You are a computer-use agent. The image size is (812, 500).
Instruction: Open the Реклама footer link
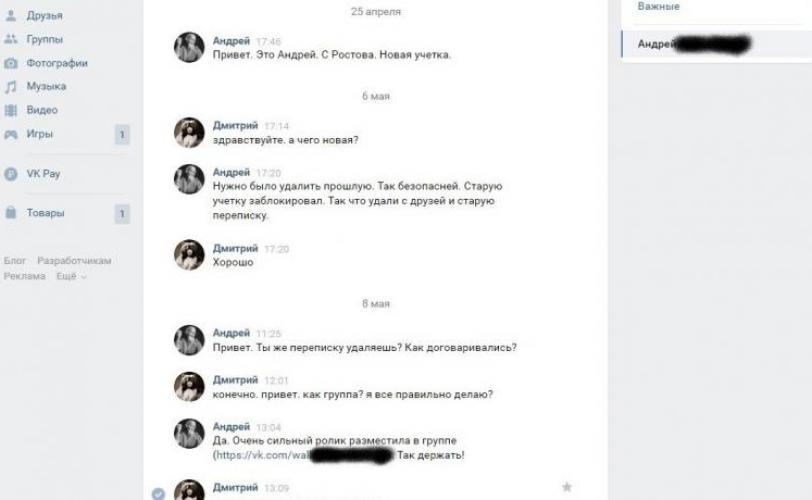(x=24, y=276)
